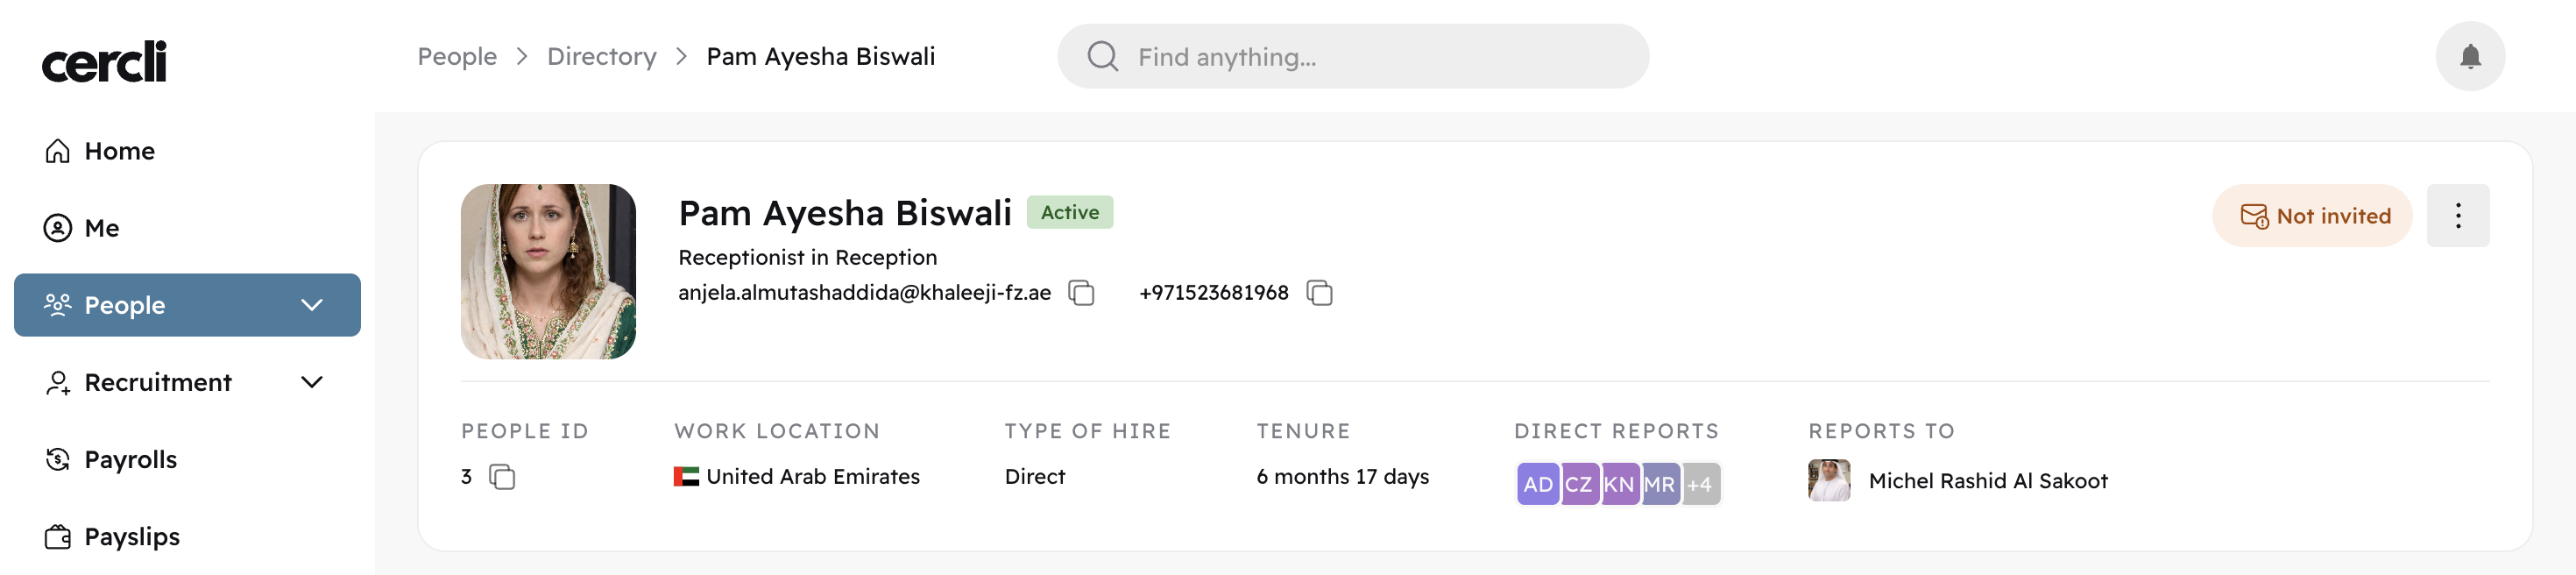Click the CZ direct report avatar
The width and height of the screenshot is (2576, 575).
[x=1578, y=485]
